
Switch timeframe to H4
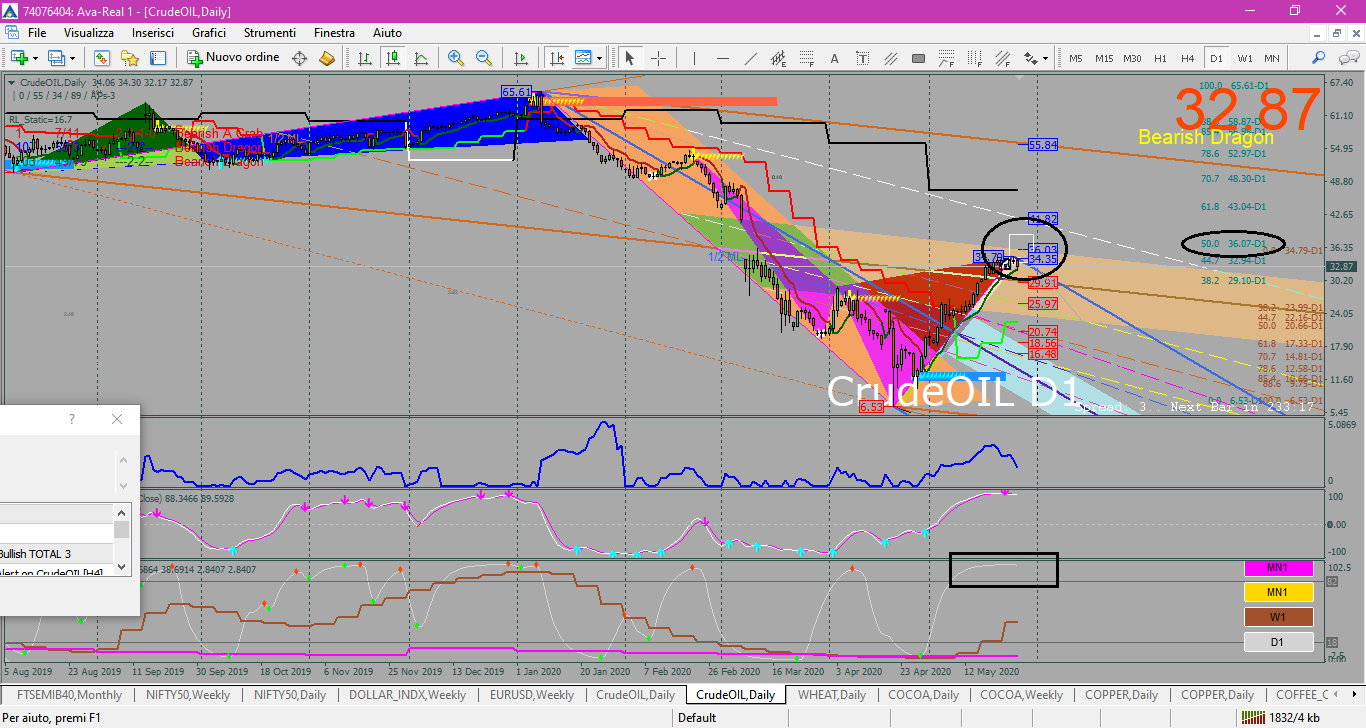point(1188,58)
